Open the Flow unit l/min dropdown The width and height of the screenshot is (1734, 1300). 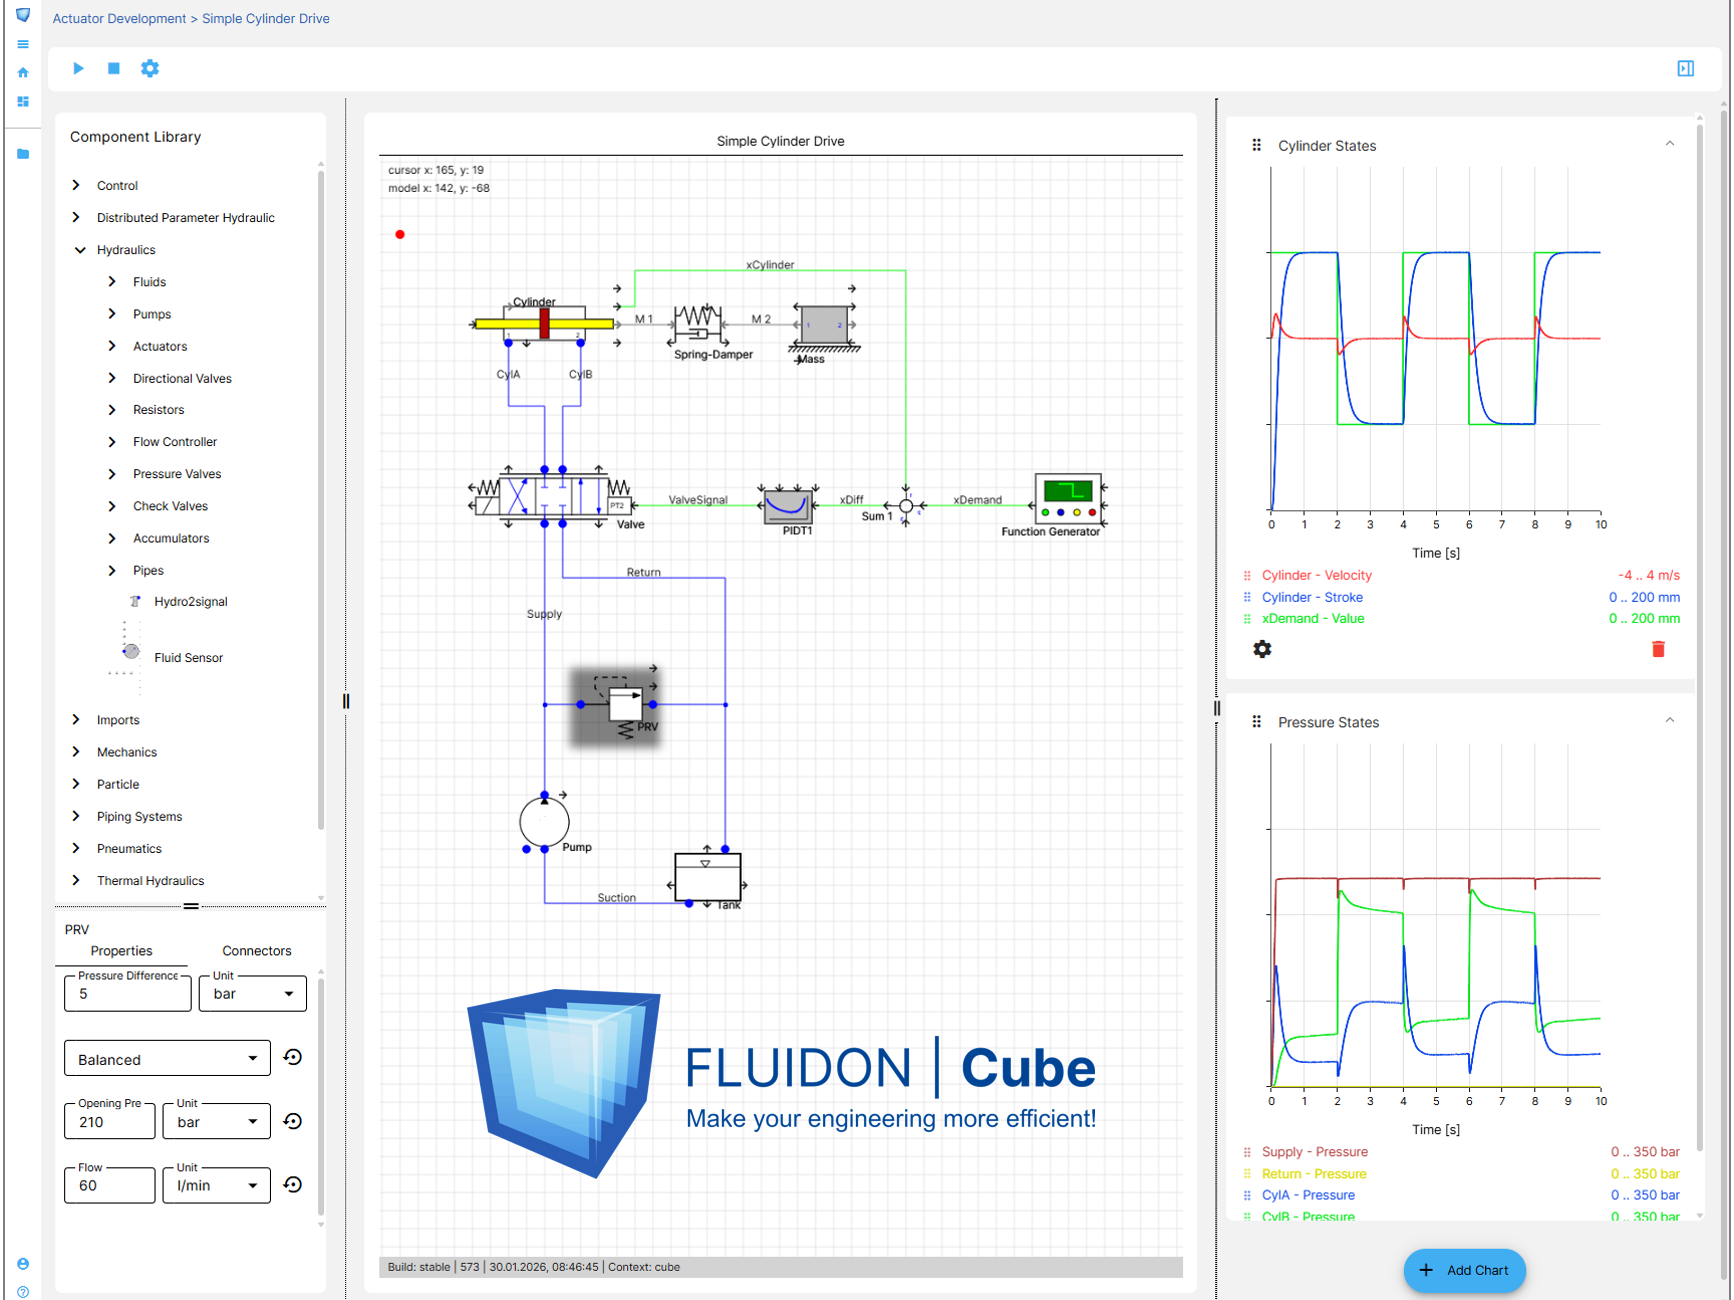click(216, 1185)
